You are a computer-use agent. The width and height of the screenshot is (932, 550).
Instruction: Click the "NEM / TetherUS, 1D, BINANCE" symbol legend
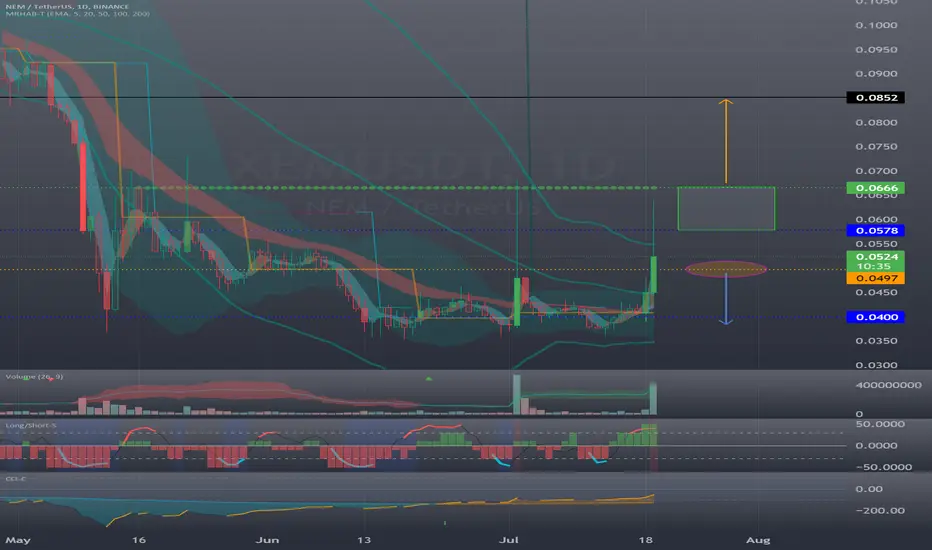pyautogui.click(x=67, y=7)
